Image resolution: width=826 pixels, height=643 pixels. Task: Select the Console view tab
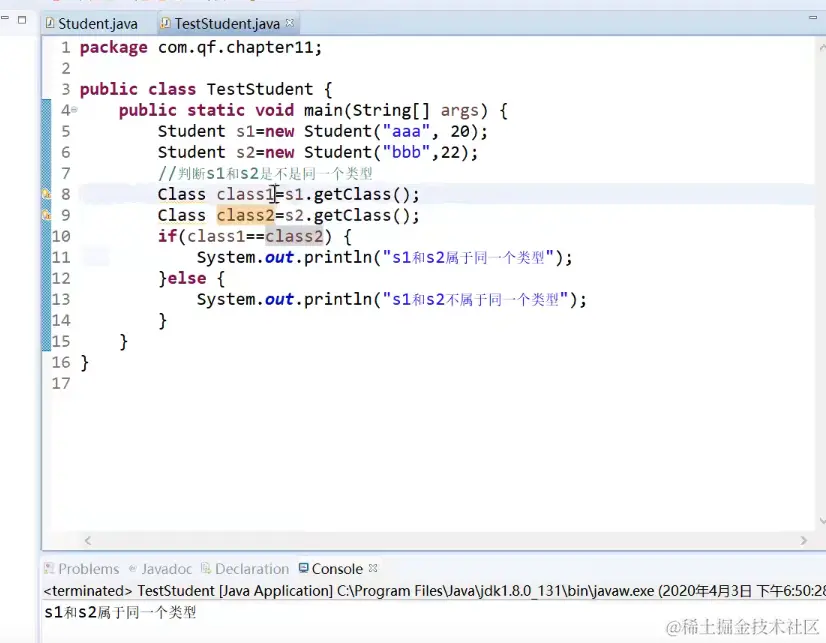tap(331, 569)
